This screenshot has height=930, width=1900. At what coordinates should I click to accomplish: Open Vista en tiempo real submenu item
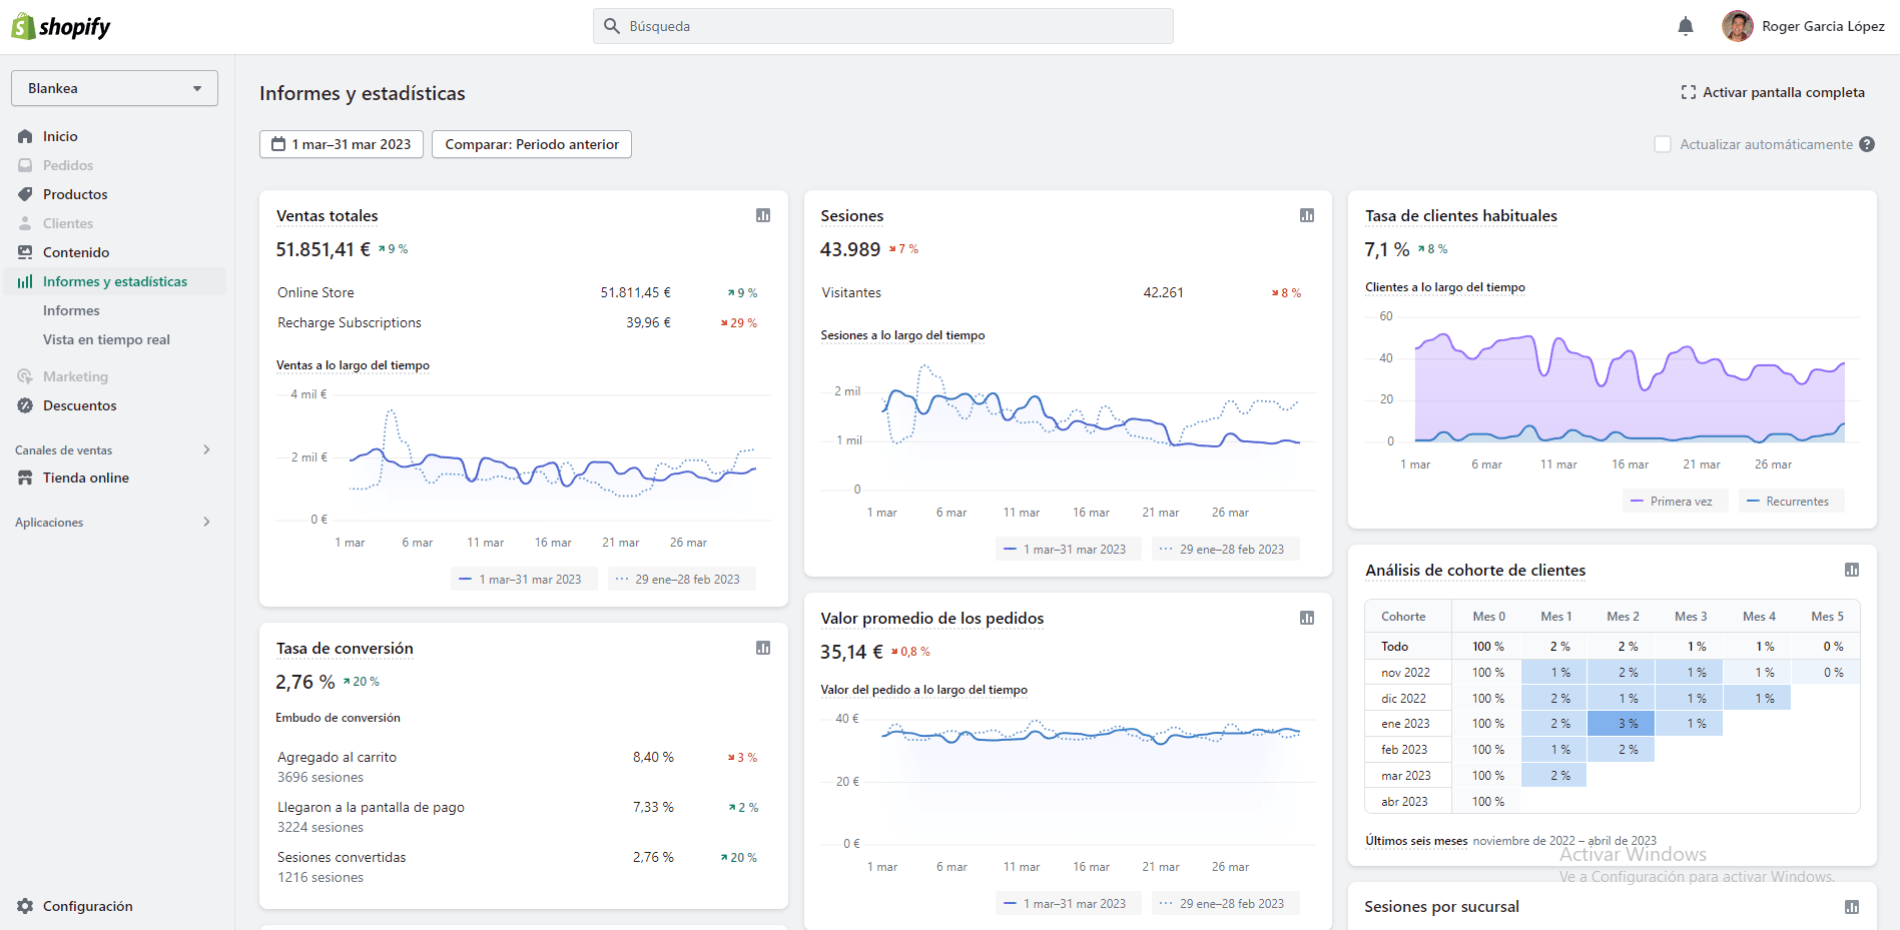106,339
